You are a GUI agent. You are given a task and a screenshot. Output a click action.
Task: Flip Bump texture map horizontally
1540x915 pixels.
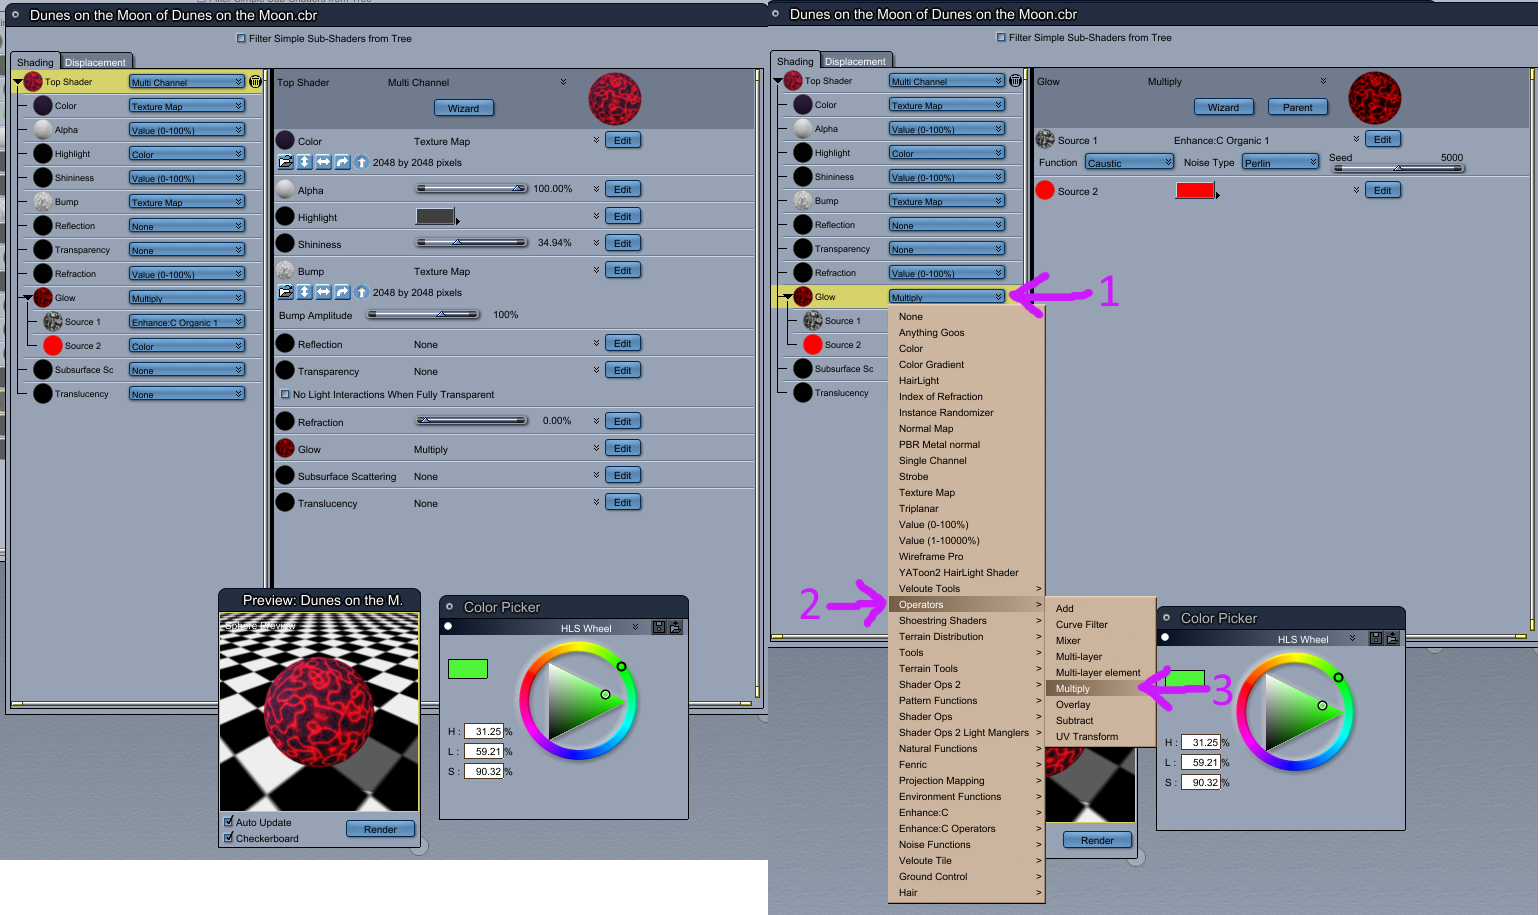click(324, 292)
